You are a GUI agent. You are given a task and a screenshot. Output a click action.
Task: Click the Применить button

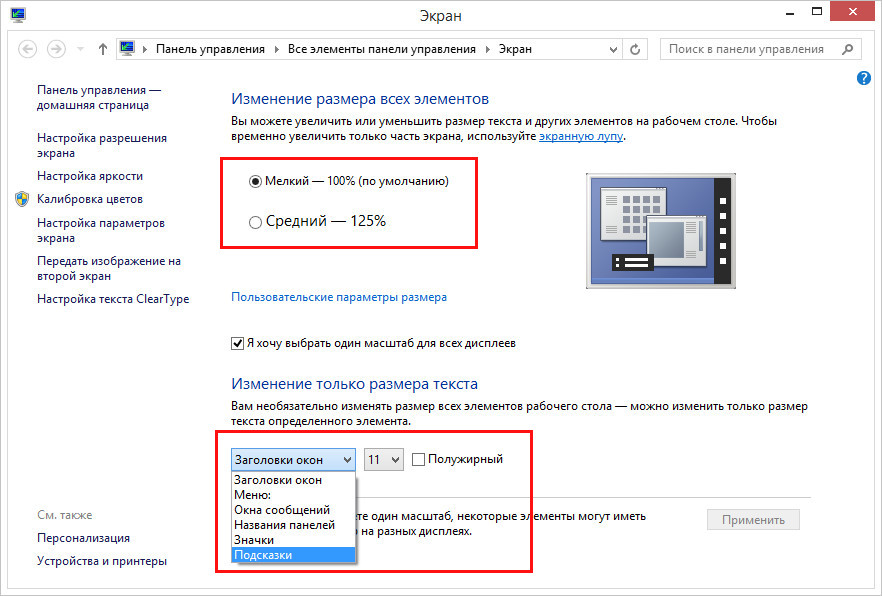753,520
